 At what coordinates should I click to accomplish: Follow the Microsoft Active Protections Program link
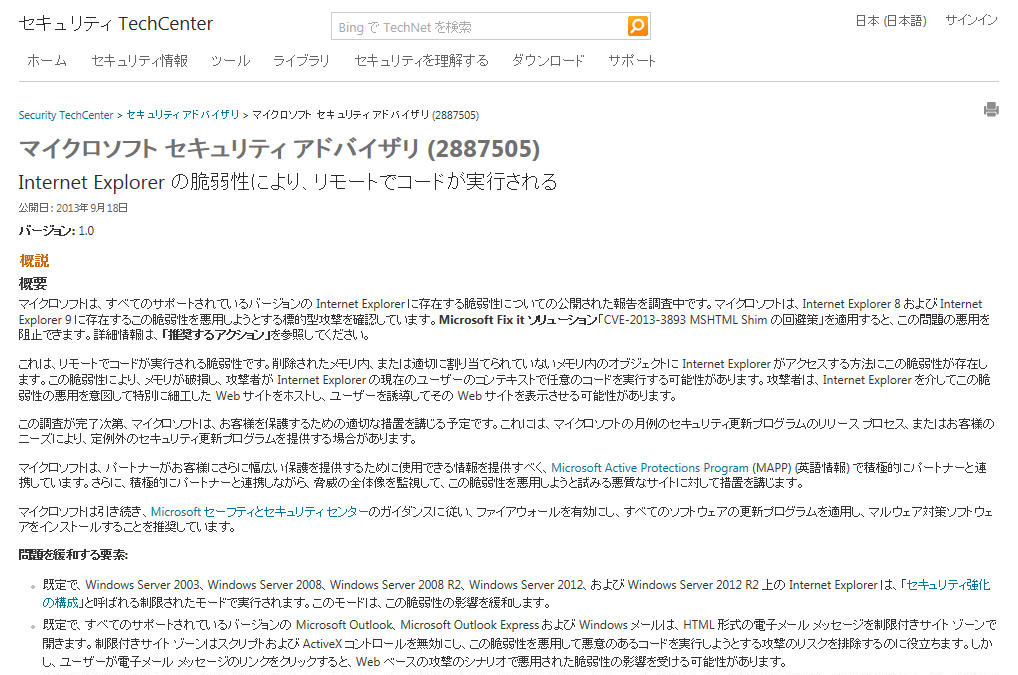click(650, 467)
